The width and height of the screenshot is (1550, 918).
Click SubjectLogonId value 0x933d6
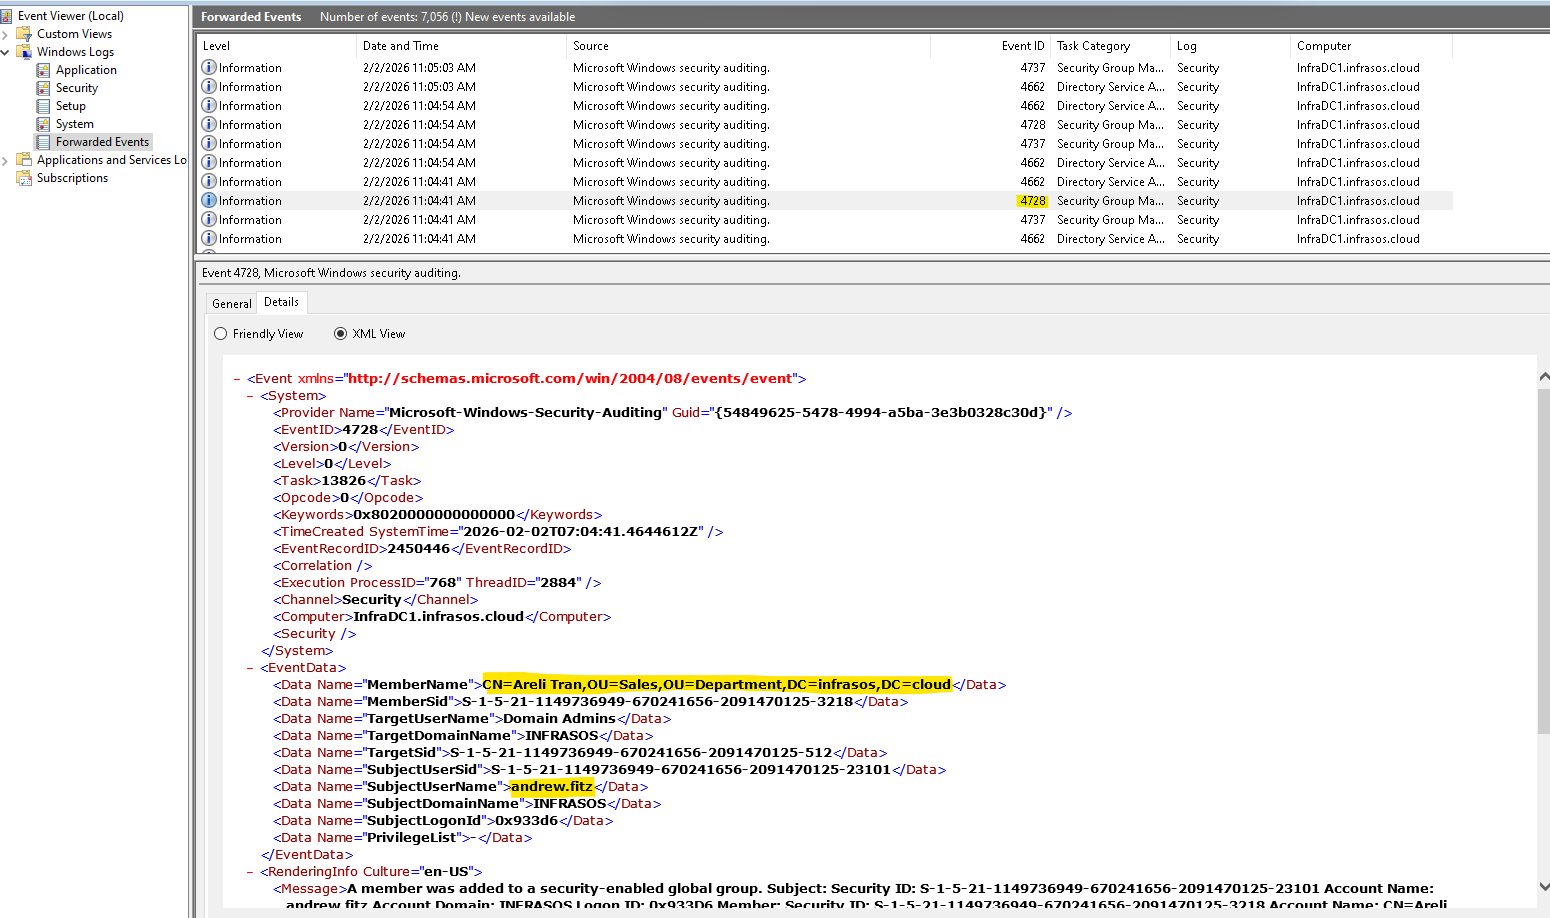[527, 821]
